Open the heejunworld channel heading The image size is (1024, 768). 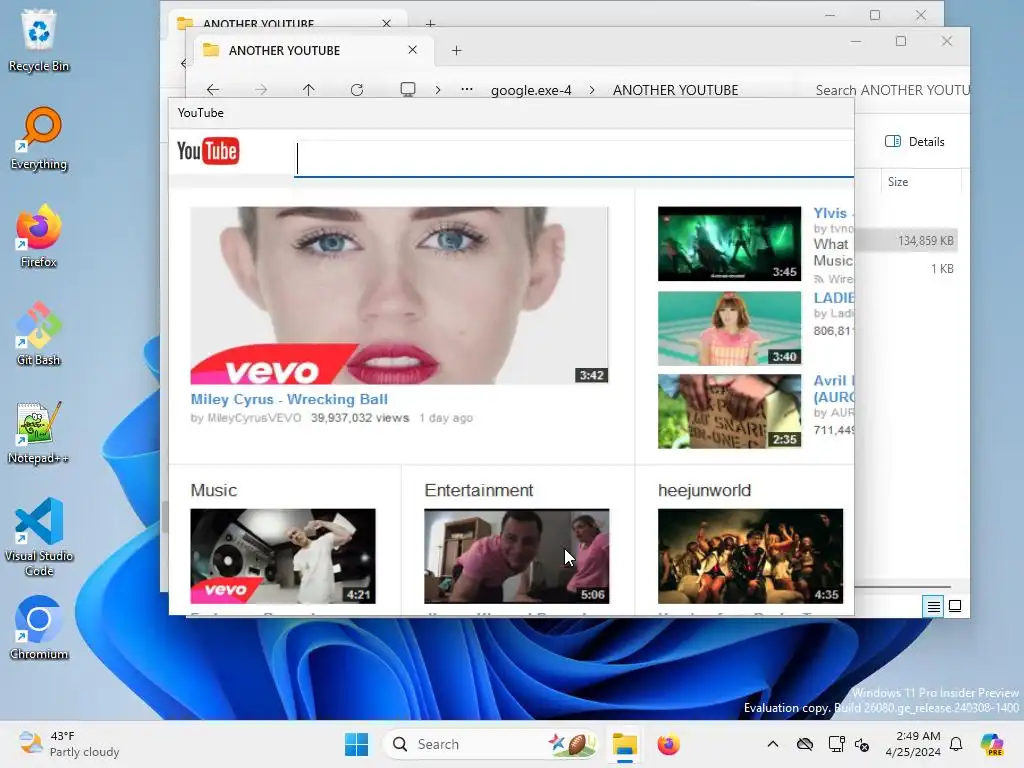(705, 490)
